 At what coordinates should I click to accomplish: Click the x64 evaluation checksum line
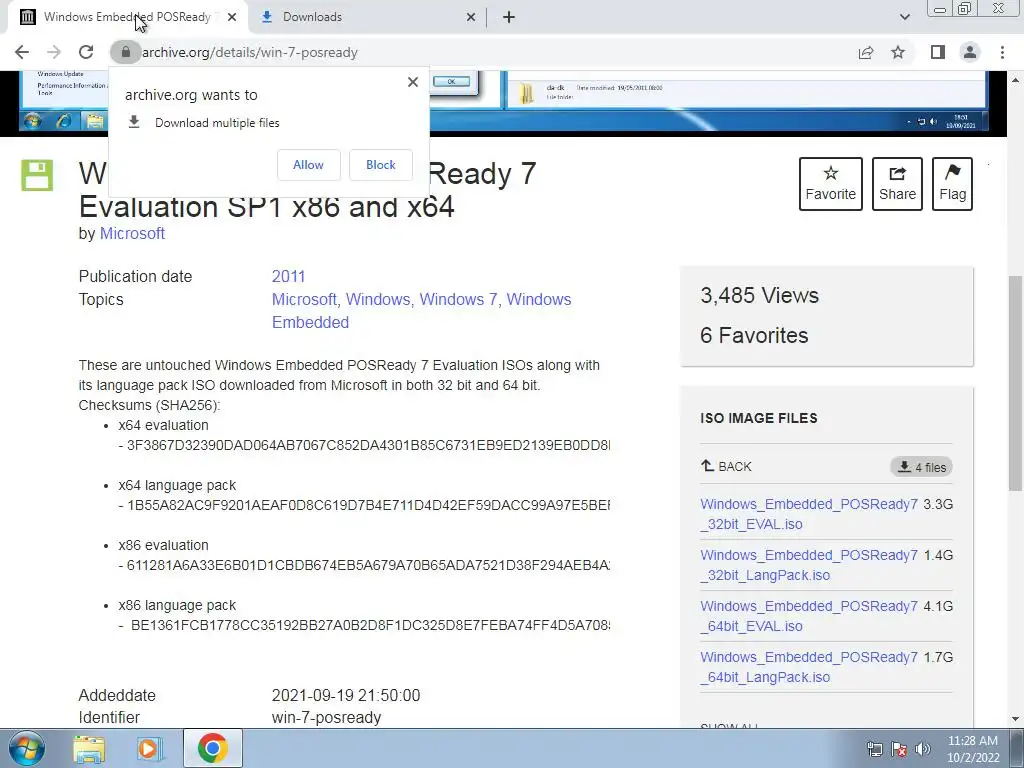tap(364, 445)
